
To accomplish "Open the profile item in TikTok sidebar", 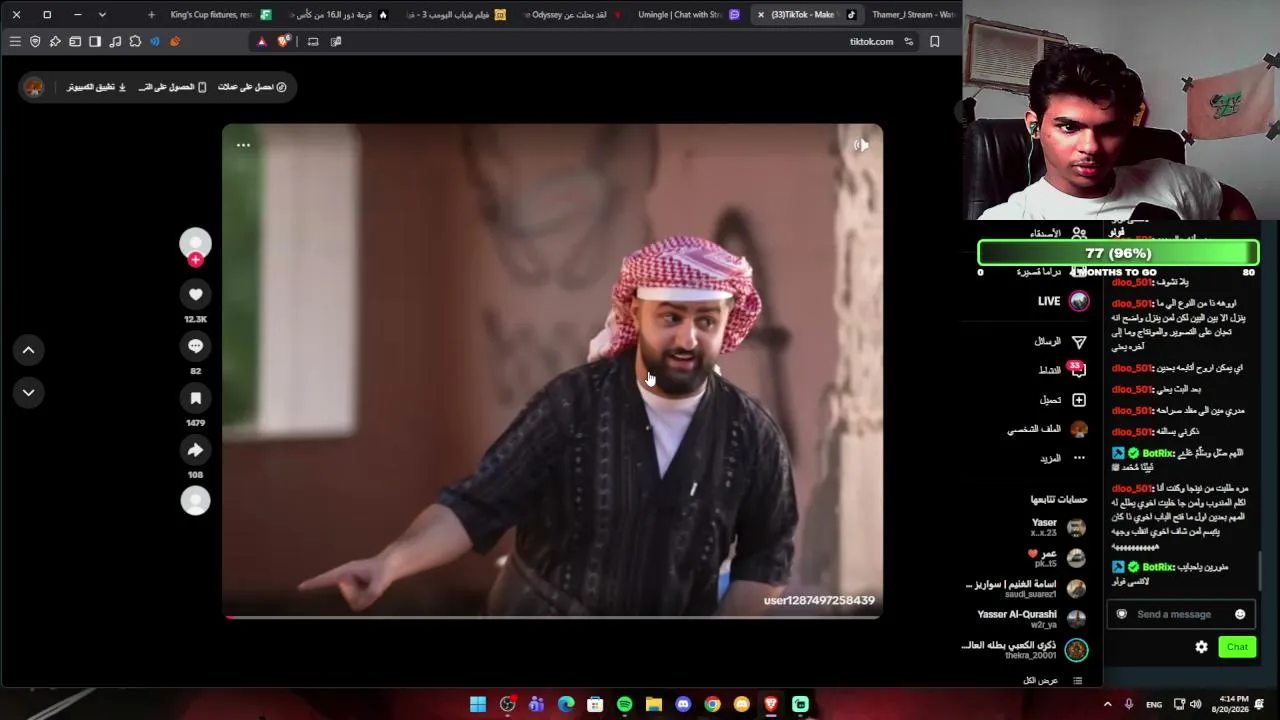I will point(1047,430).
